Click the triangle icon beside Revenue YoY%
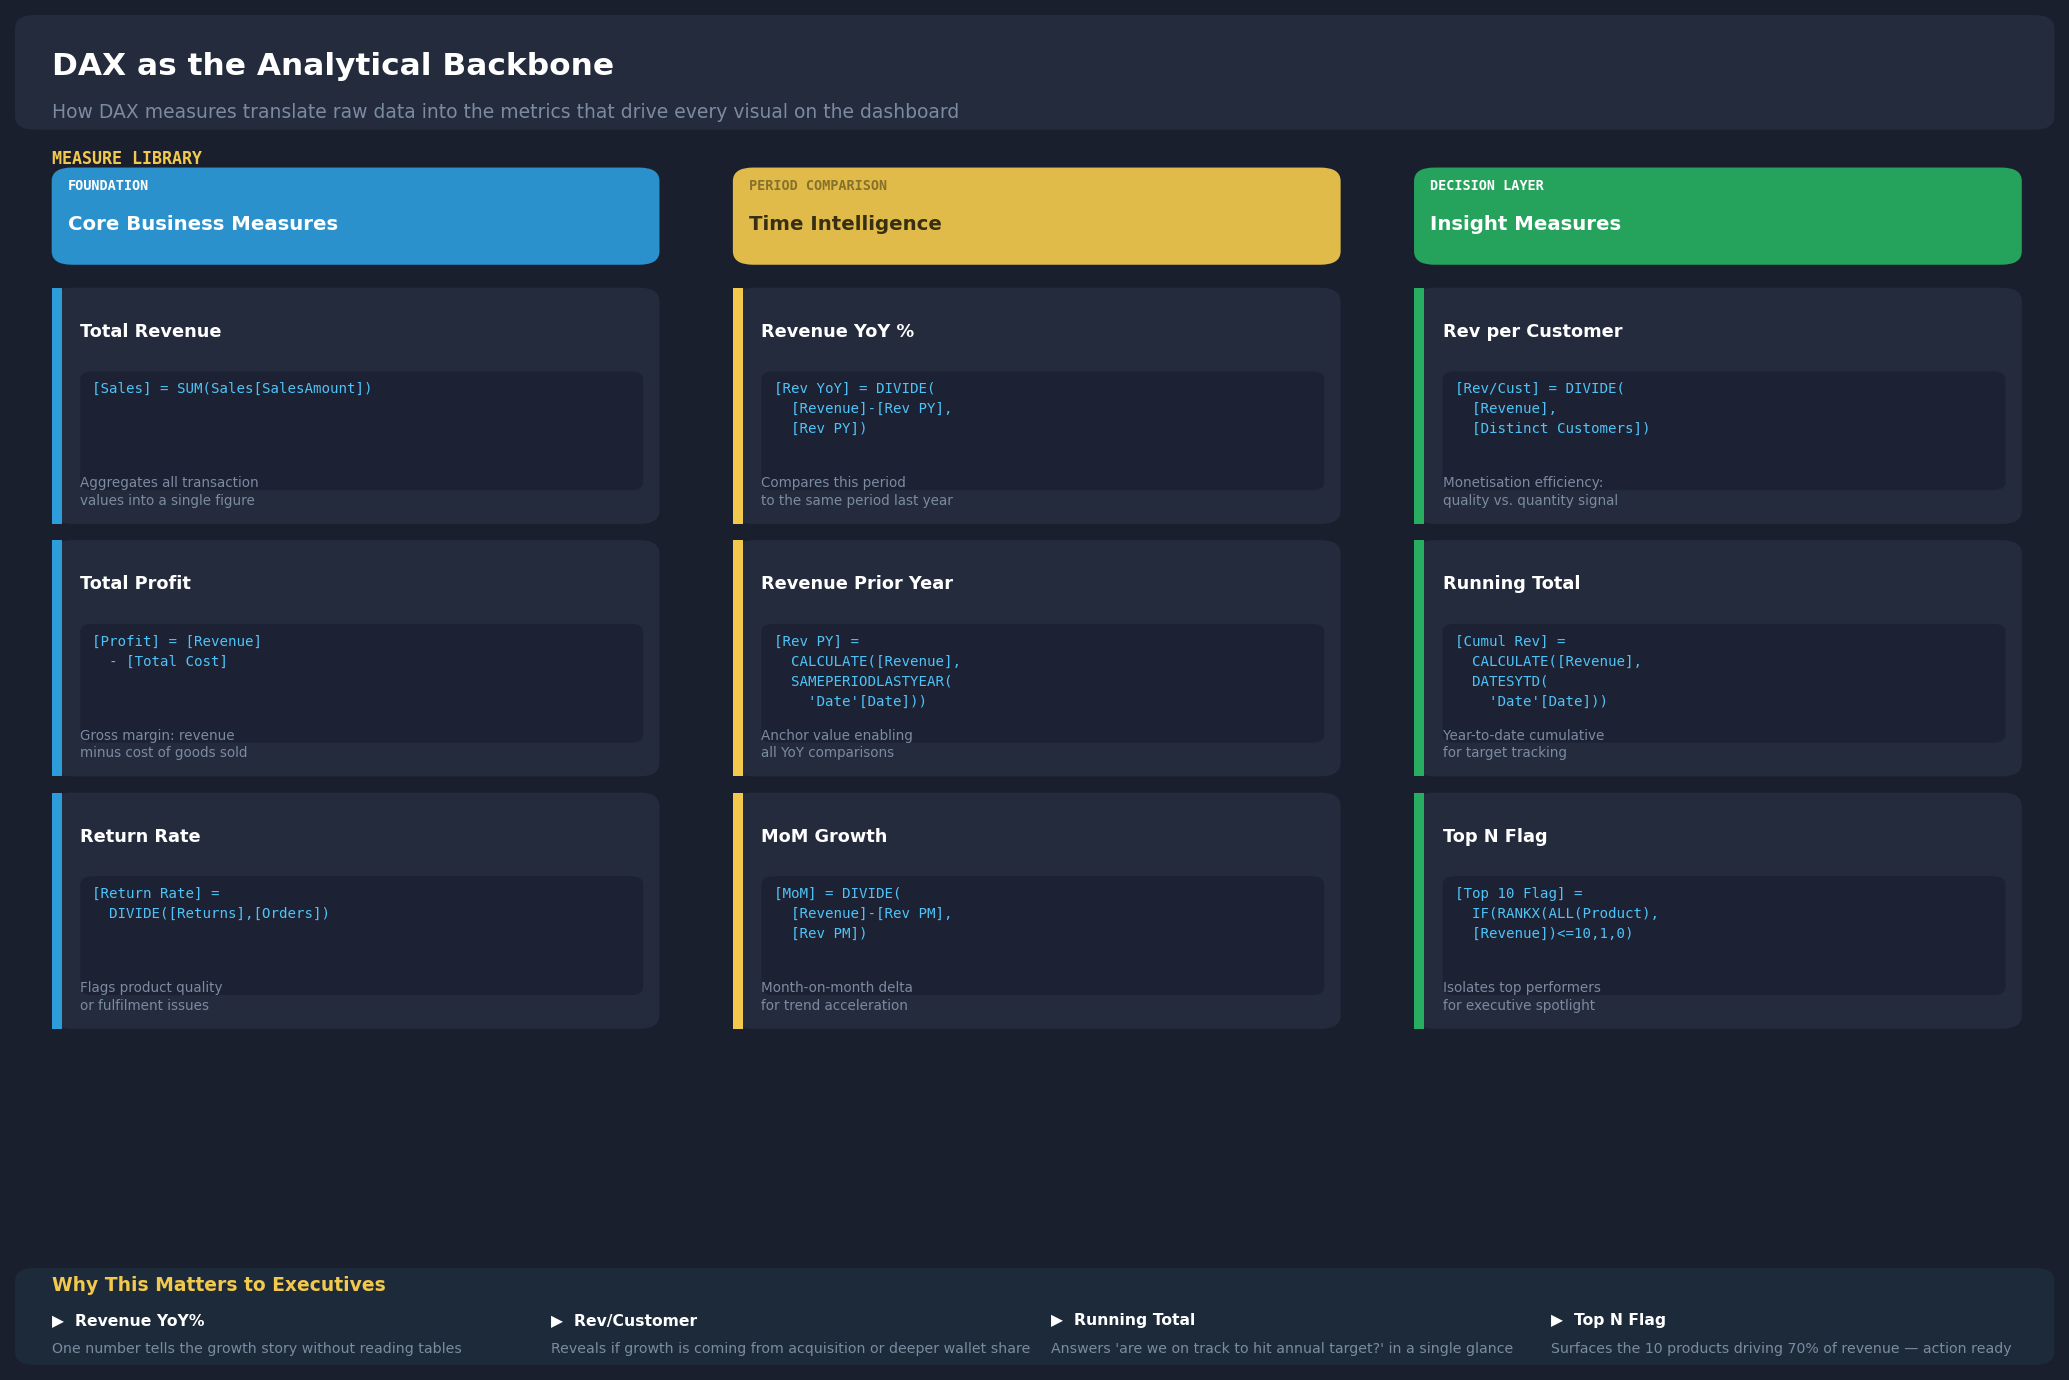The width and height of the screenshot is (2069, 1380). point(58,1321)
